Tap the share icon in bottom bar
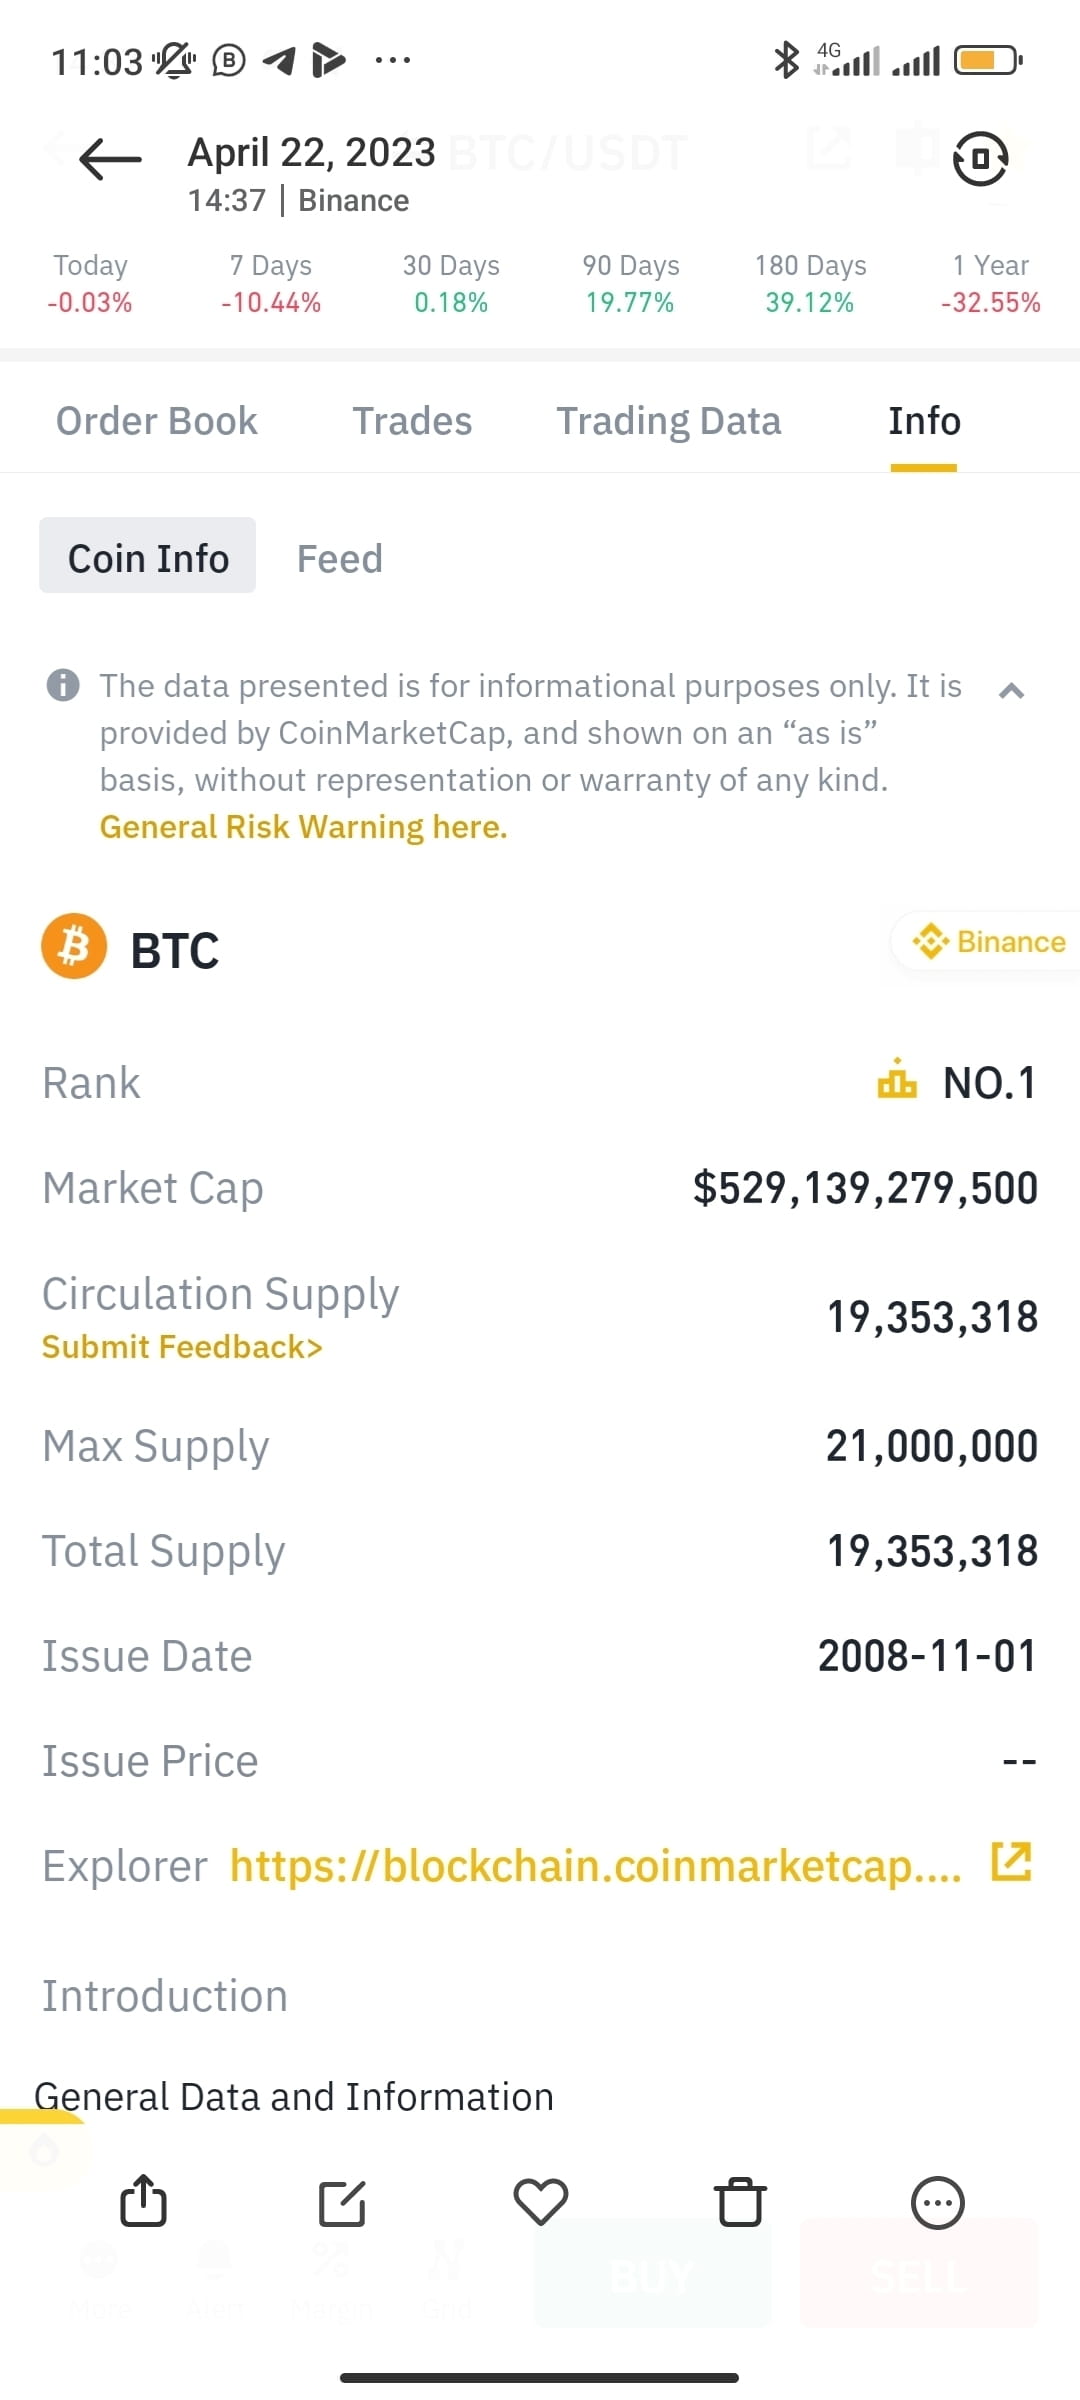This screenshot has width=1080, height=2400. pyautogui.click(x=143, y=2202)
